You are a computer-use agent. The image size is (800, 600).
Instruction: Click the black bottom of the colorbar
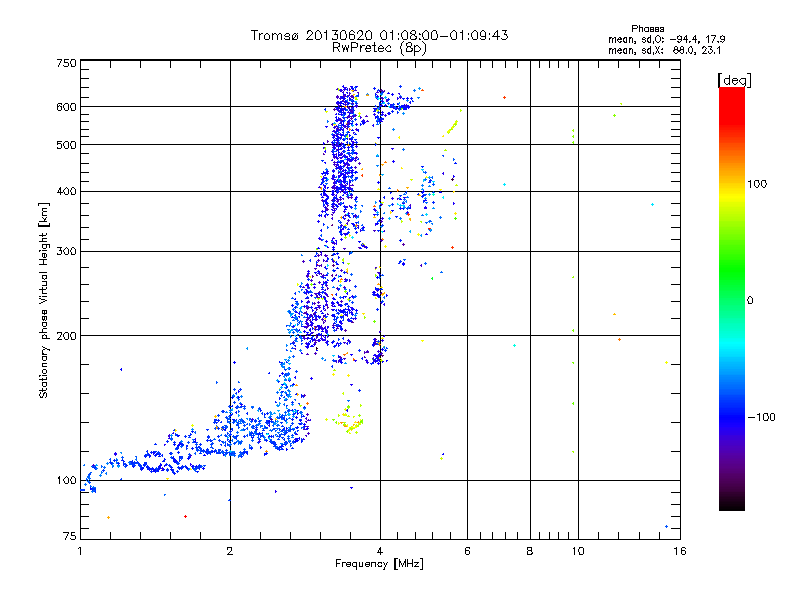click(732, 503)
